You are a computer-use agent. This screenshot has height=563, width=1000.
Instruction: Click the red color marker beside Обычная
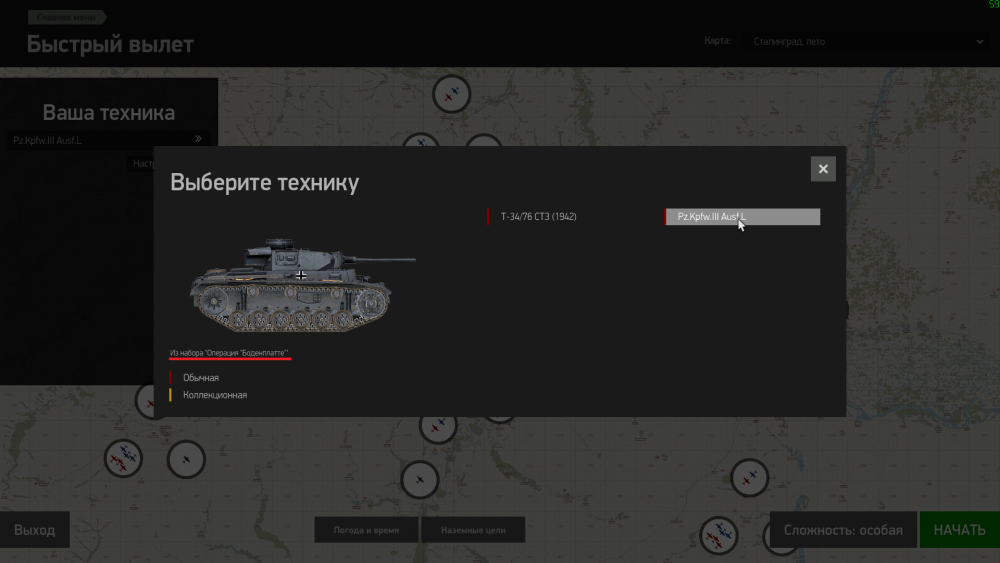pyautogui.click(x=170, y=377)
